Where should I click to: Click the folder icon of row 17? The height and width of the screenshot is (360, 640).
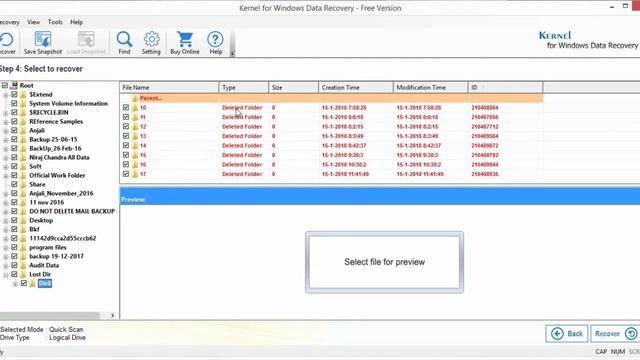click(x=135, y=174)
